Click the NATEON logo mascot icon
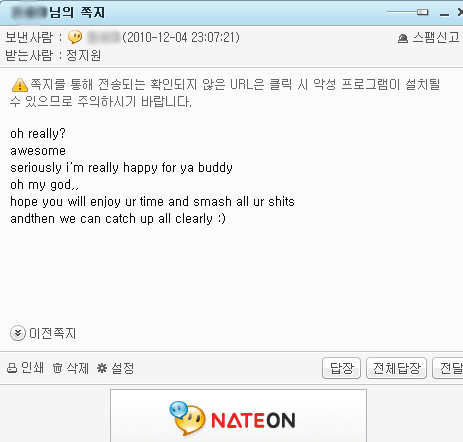 click(187, 418)
